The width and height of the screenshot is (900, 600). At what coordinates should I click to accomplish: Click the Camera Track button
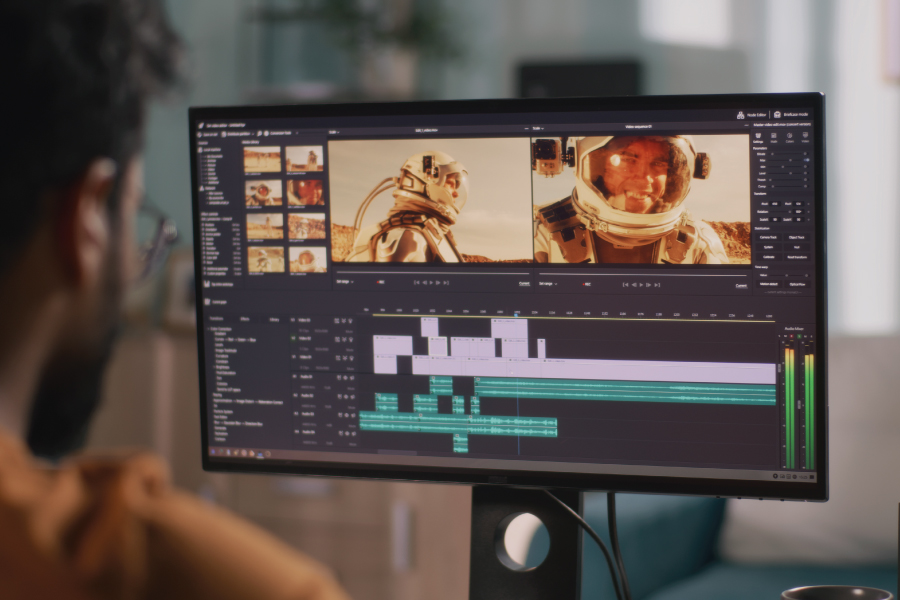tap(768, 237)
